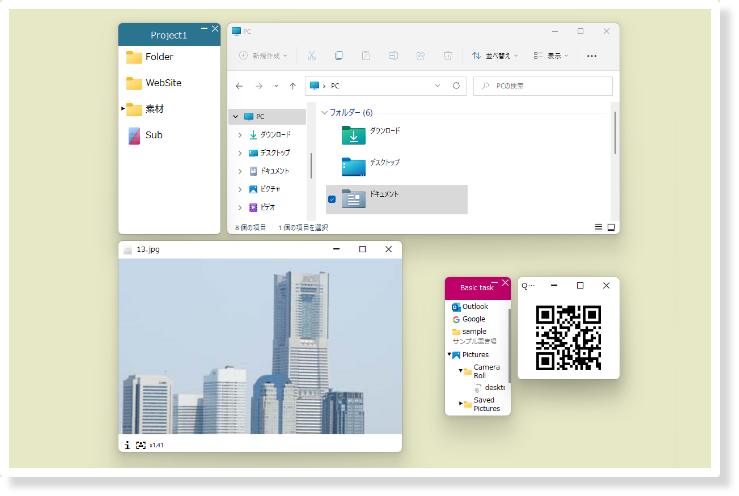Click the Refresh icon beside the address bar

[457, 86]
